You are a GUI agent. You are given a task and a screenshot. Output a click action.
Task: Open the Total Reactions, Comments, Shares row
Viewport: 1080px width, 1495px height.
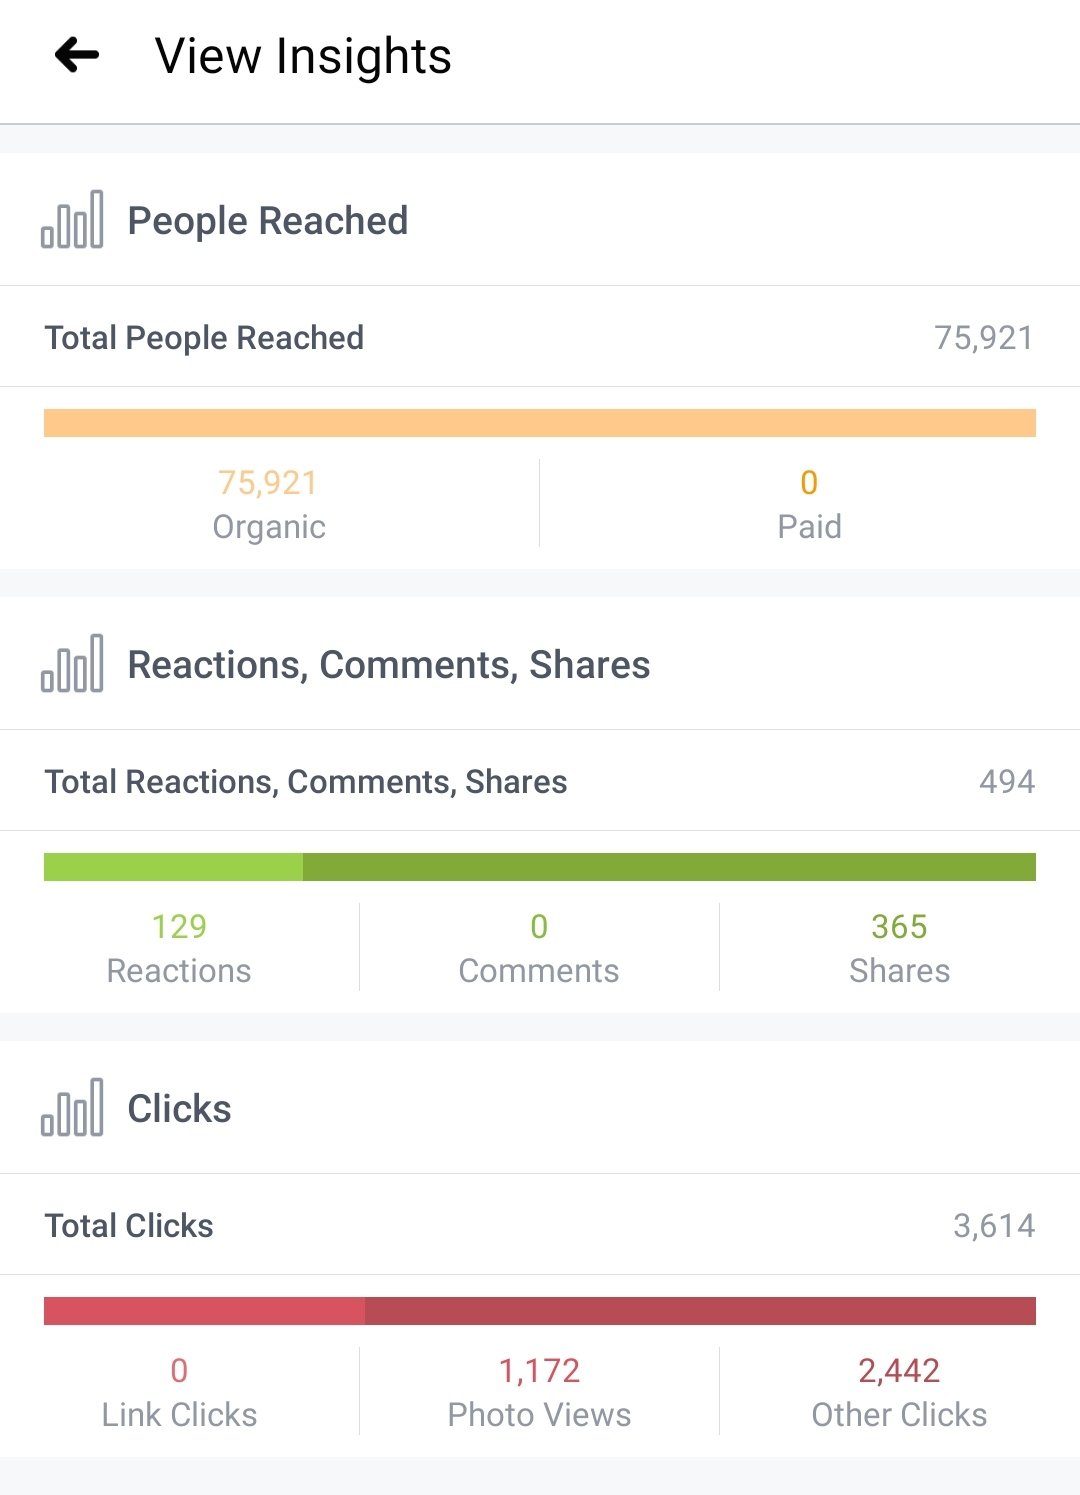[x=540, y=781]
